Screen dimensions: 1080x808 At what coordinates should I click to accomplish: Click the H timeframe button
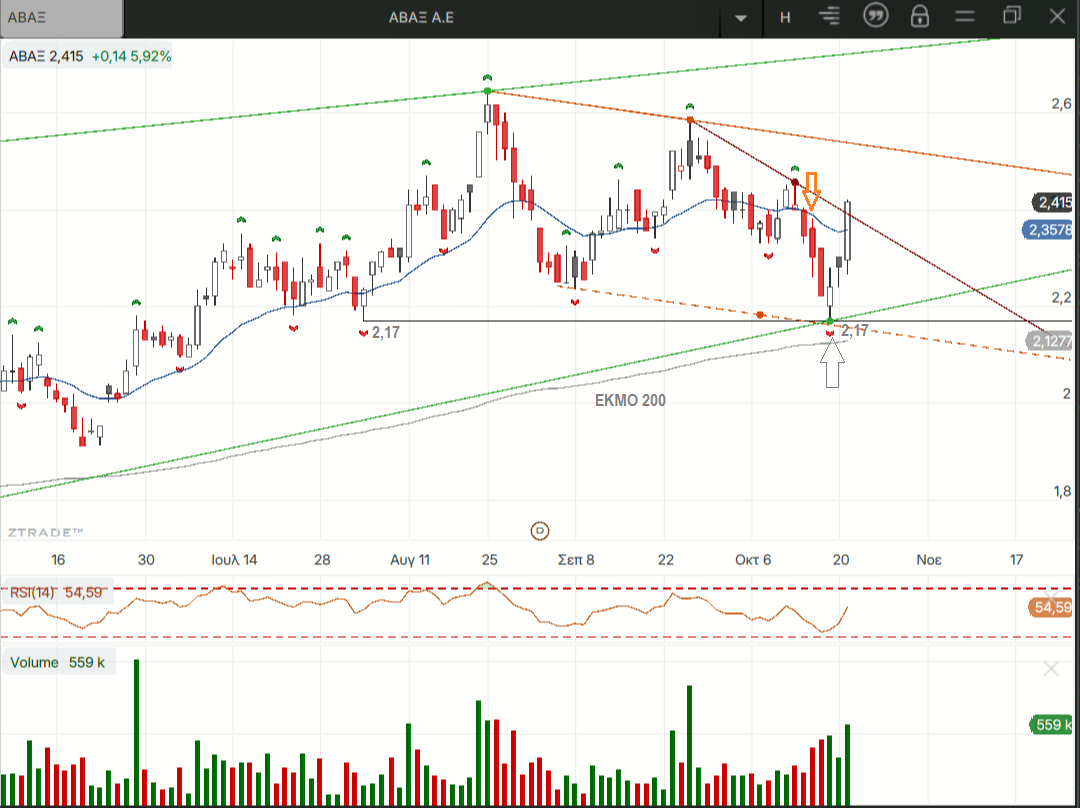coord(785,18)
